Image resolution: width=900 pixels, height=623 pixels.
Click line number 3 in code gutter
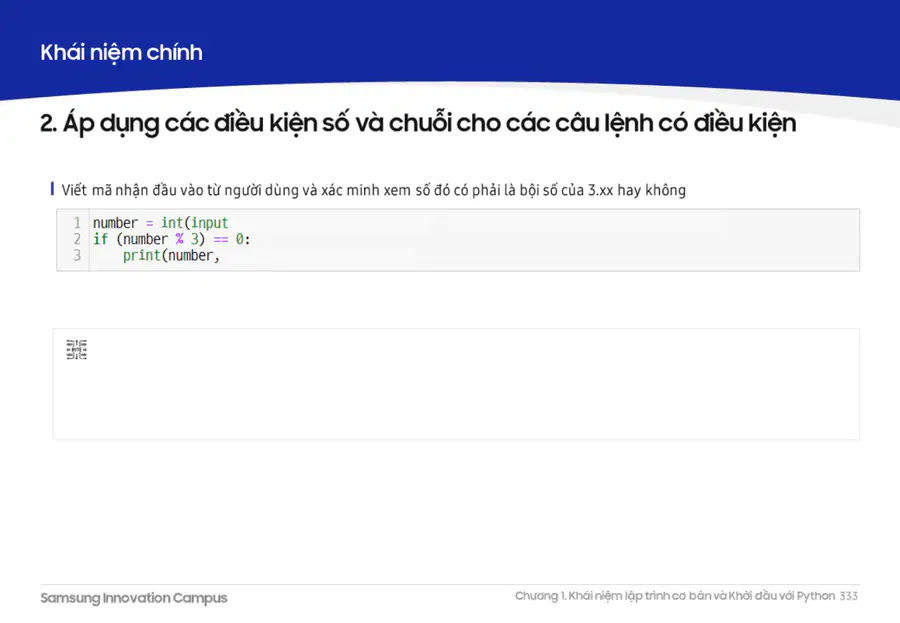[x=77, y=255]
